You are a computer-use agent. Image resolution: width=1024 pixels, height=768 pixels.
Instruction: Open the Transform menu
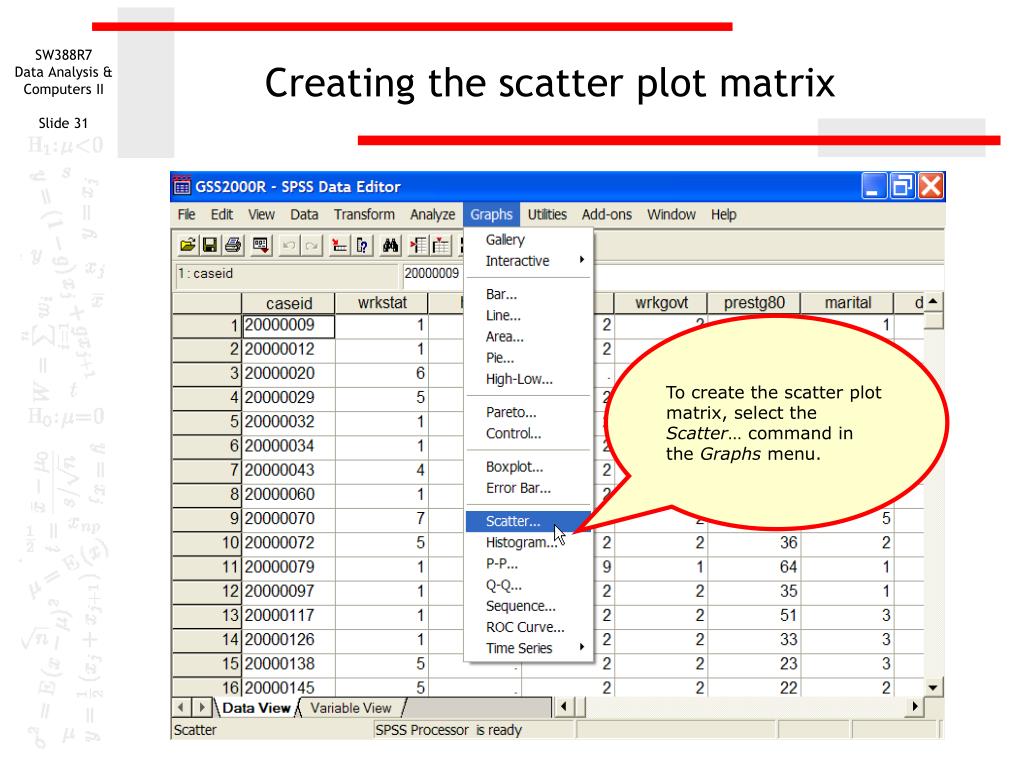click(364, 214)
